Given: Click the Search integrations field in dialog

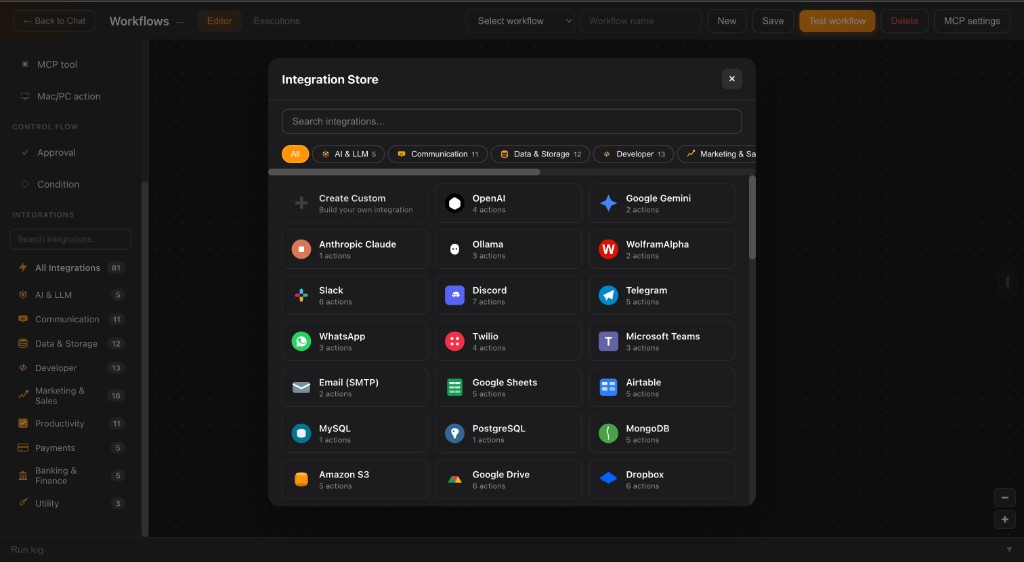Looking at the screenshot, I should click(x=512, y=121).
